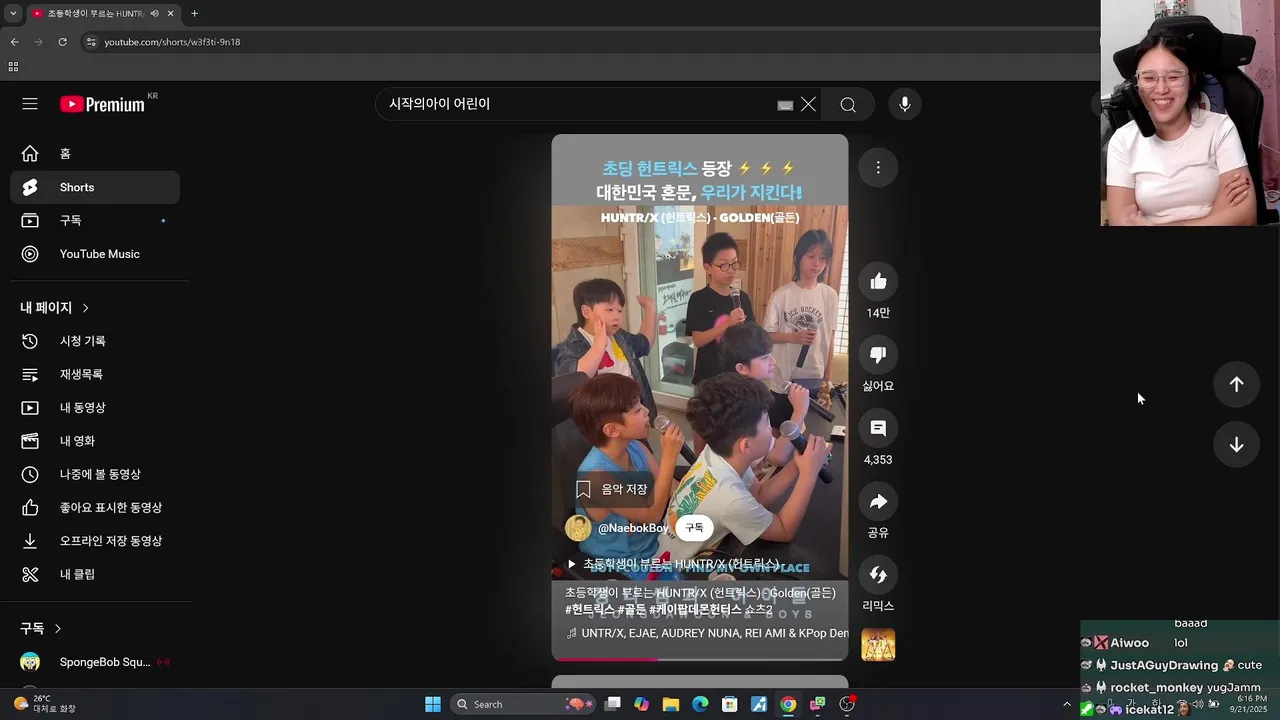Open 나중에 볼 동영상 watch later

[x=95, y=474]
